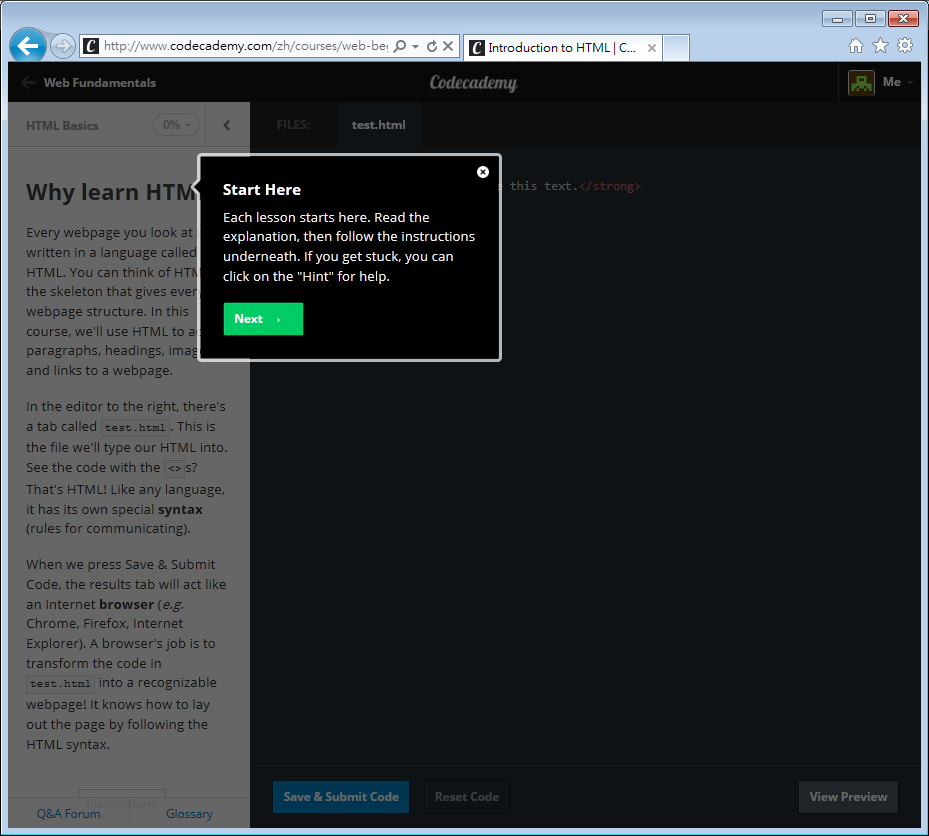Click the browser Back arrow button
This screenshot has height=836, width=929.
(x=27, y=45)
